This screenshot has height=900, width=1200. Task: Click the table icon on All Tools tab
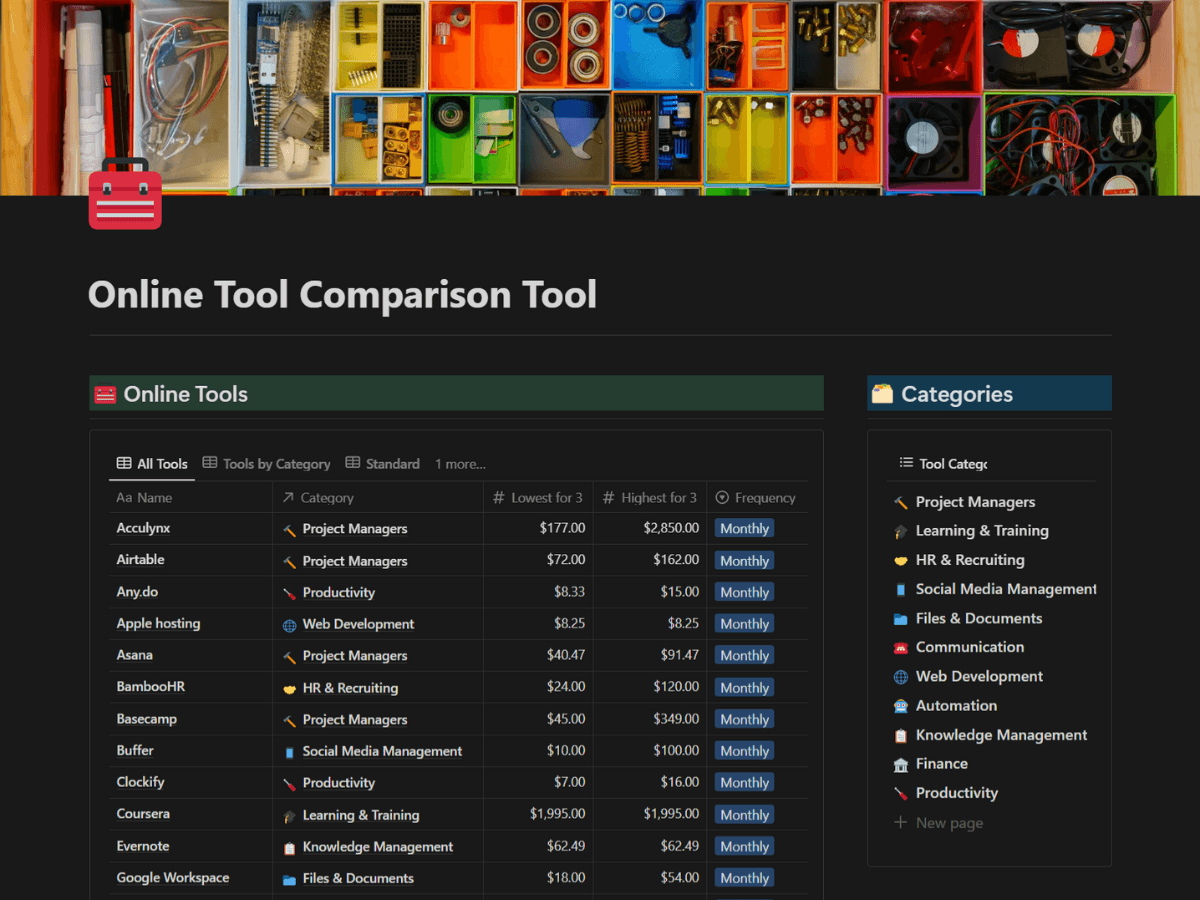coord(124,463)
